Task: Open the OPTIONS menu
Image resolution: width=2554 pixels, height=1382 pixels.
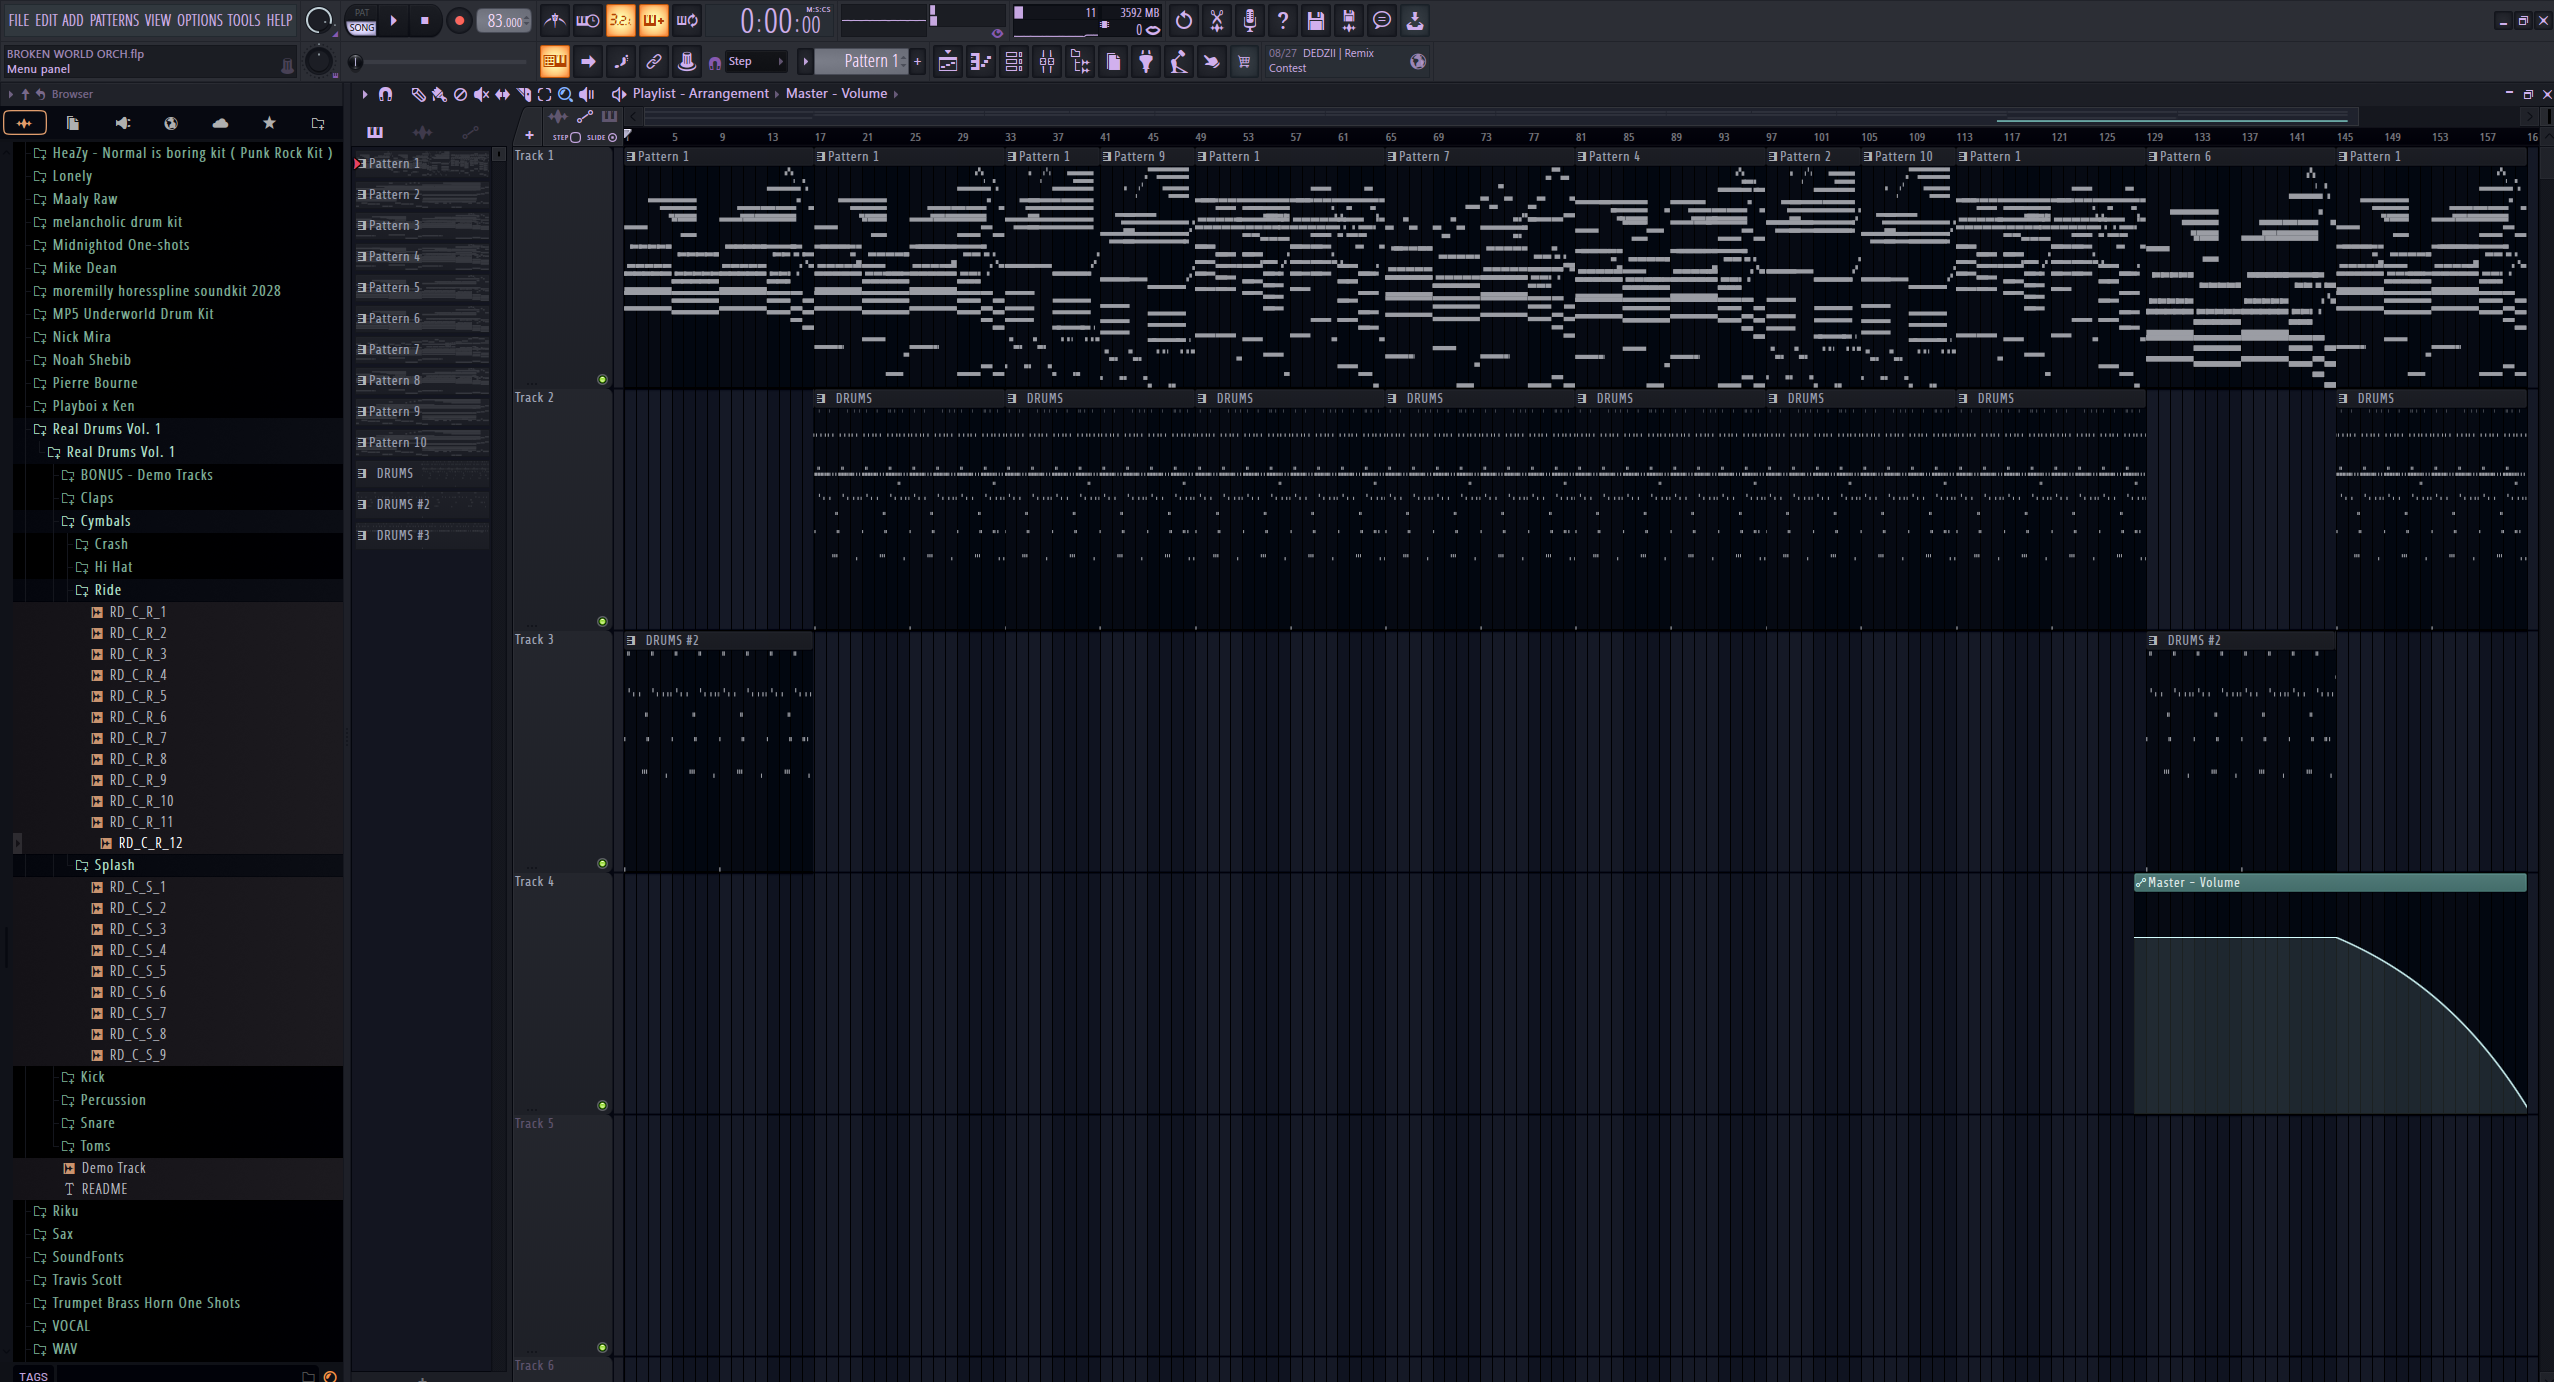Action: [199, 20]
